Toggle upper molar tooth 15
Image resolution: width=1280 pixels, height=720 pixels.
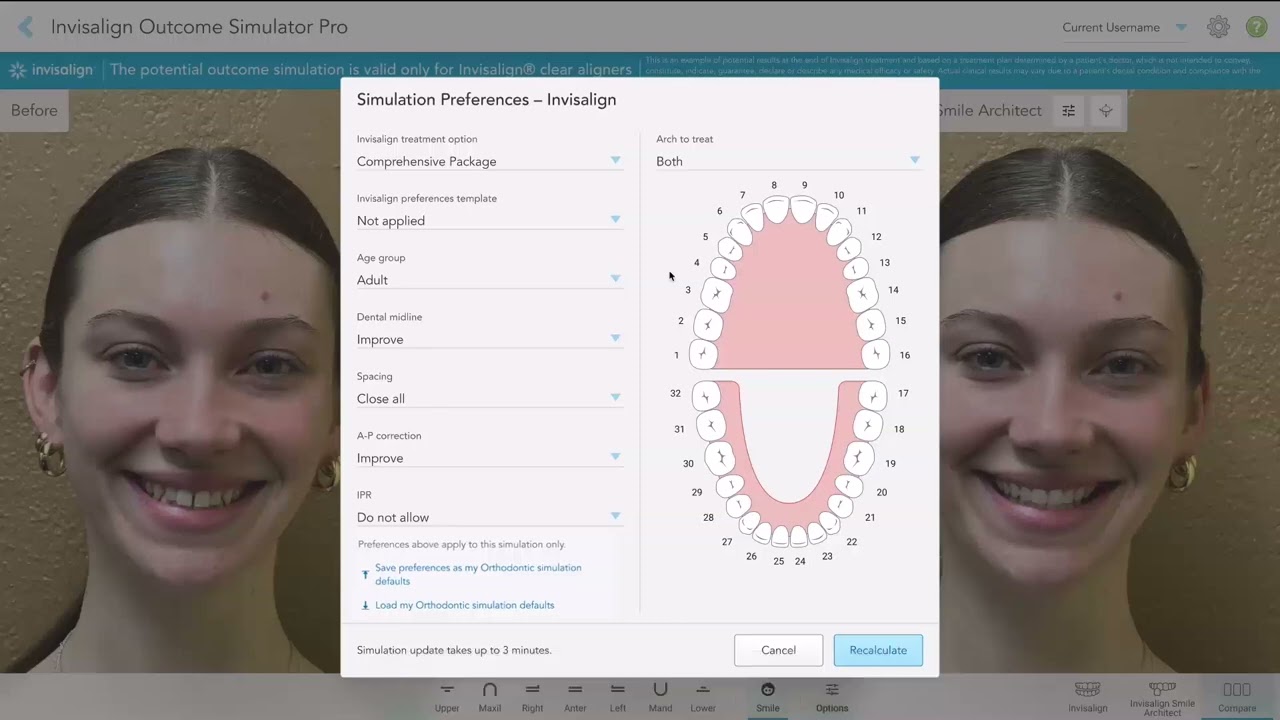tap(871, 324)
